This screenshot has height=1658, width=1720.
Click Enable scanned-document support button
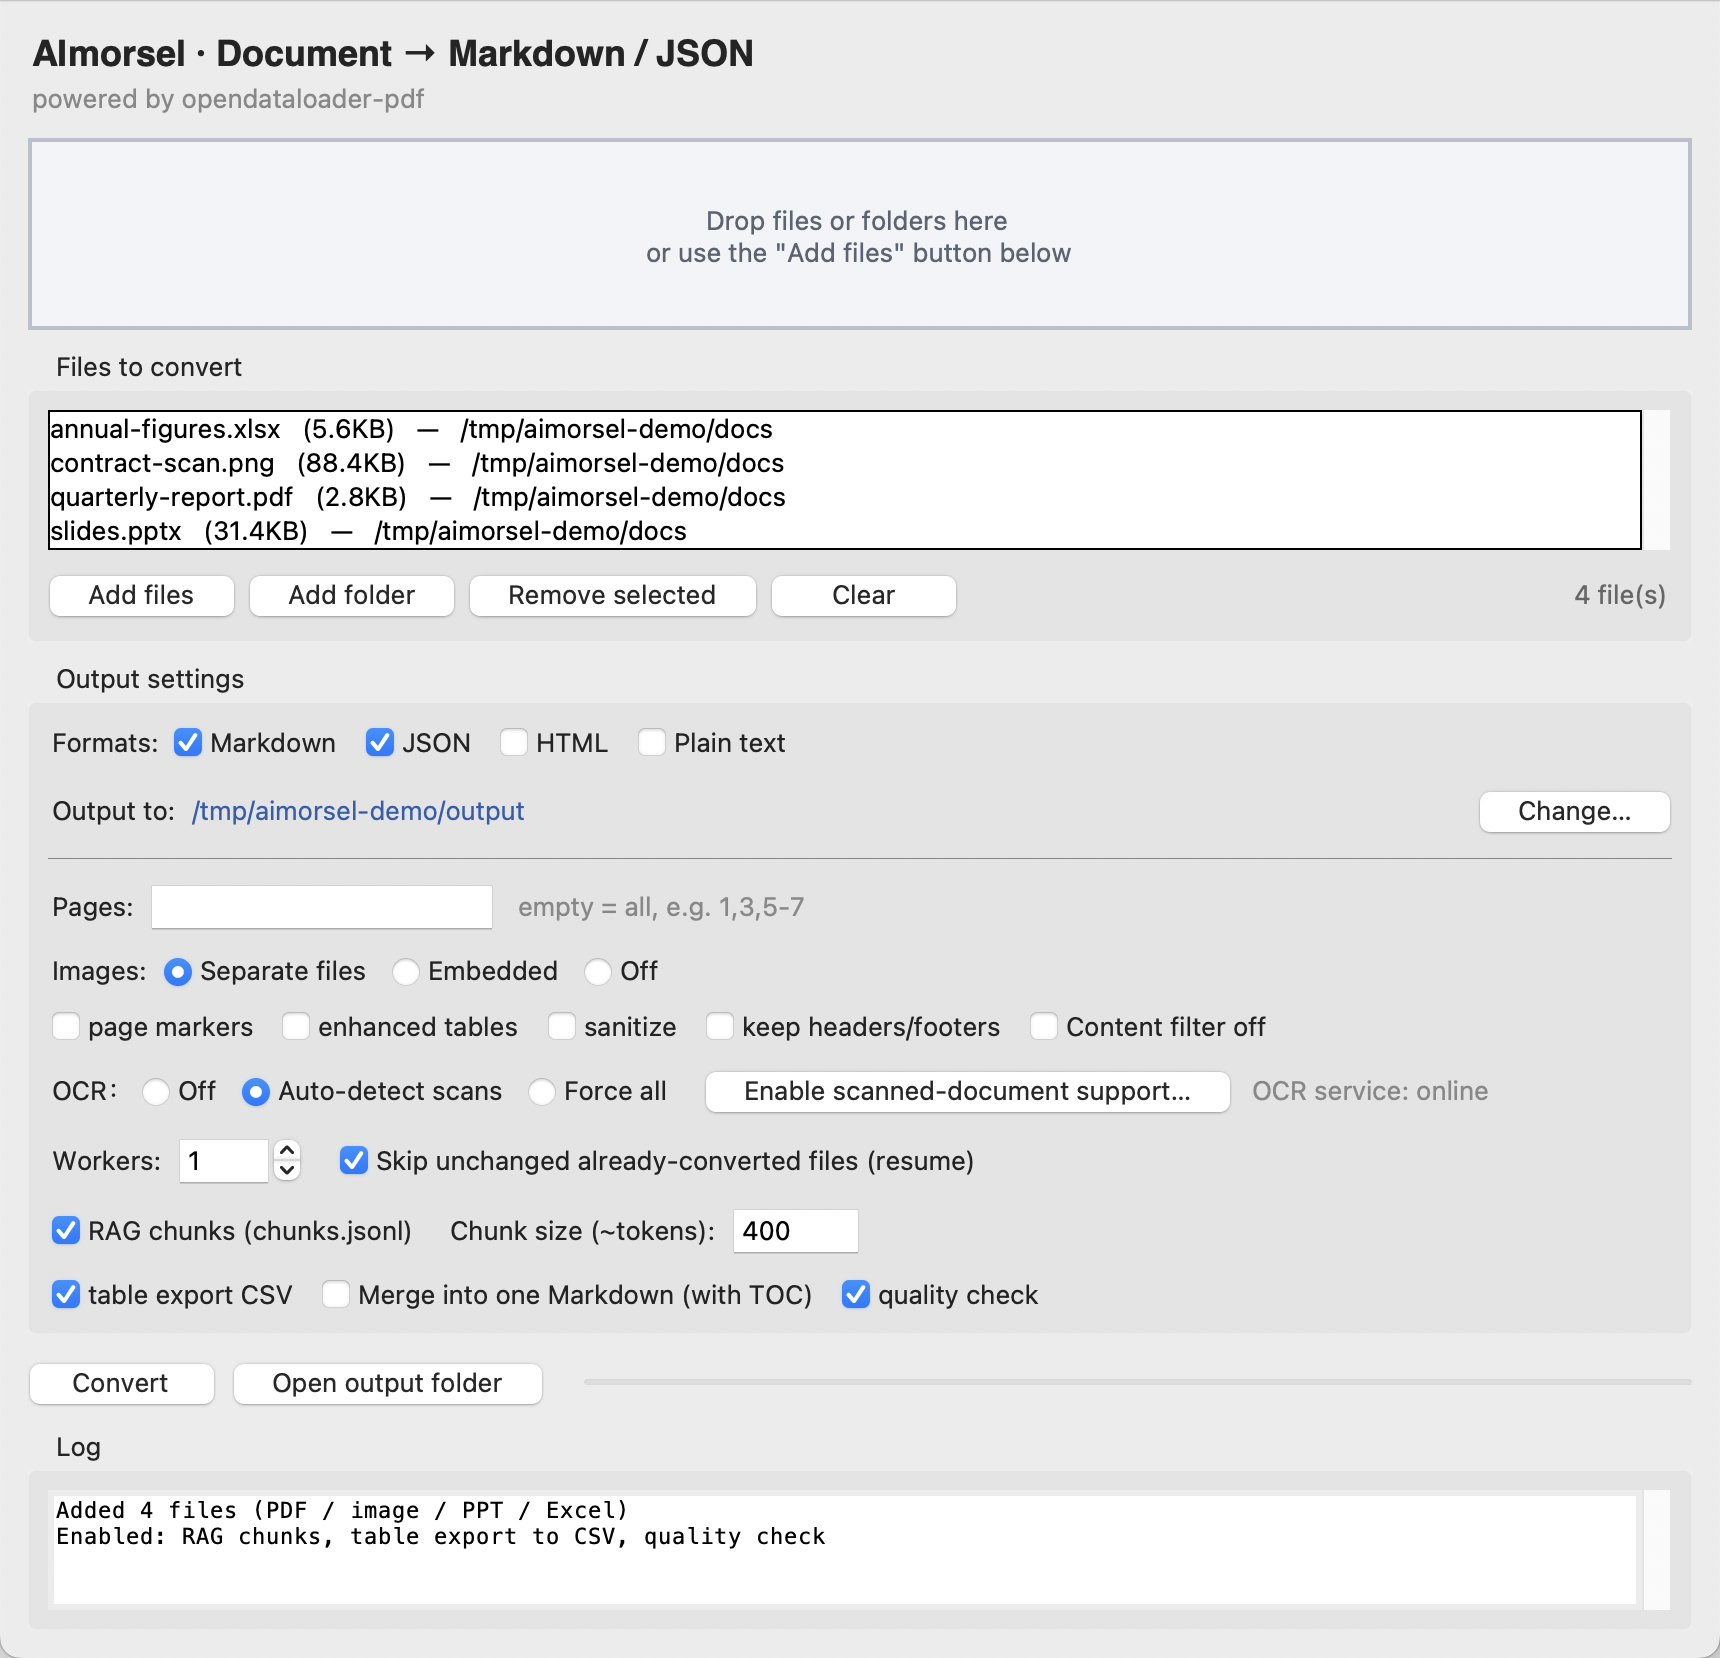(968, 1092)
